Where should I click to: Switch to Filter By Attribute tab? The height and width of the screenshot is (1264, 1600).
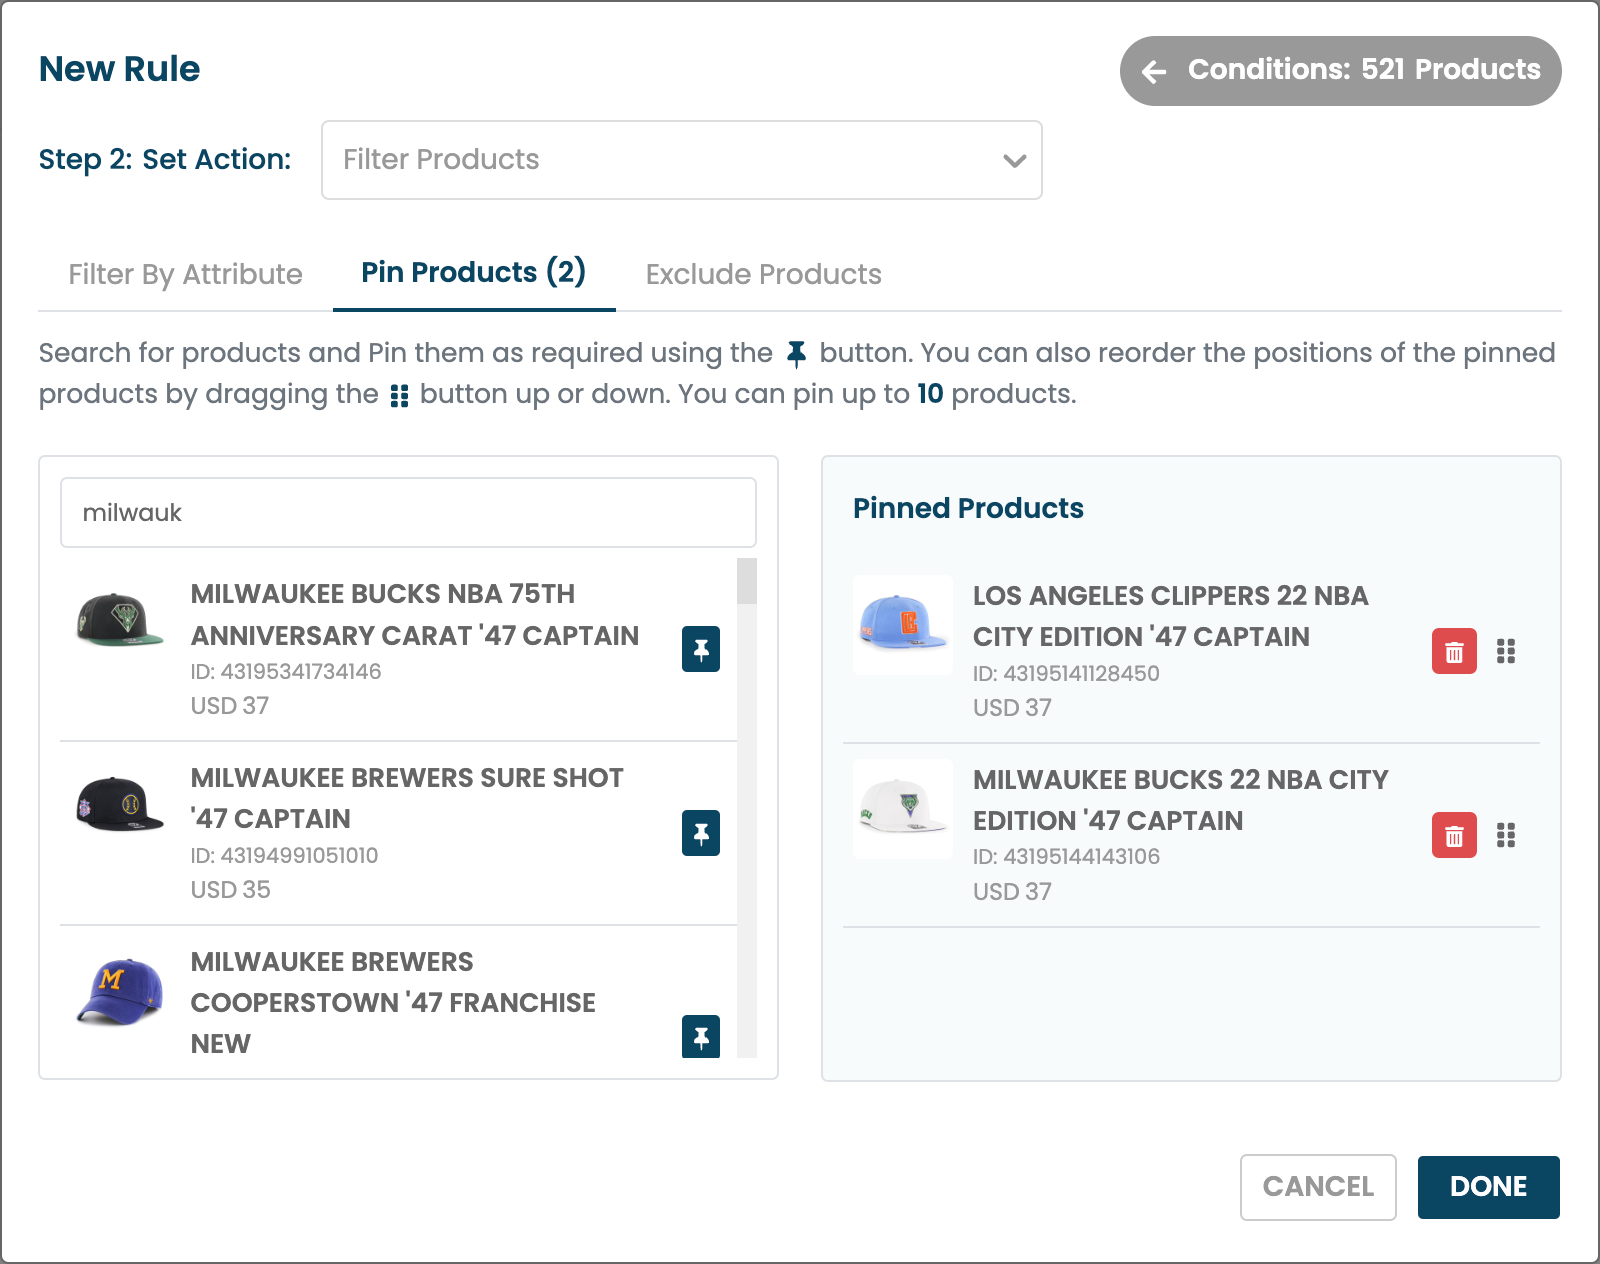[185, 274]
